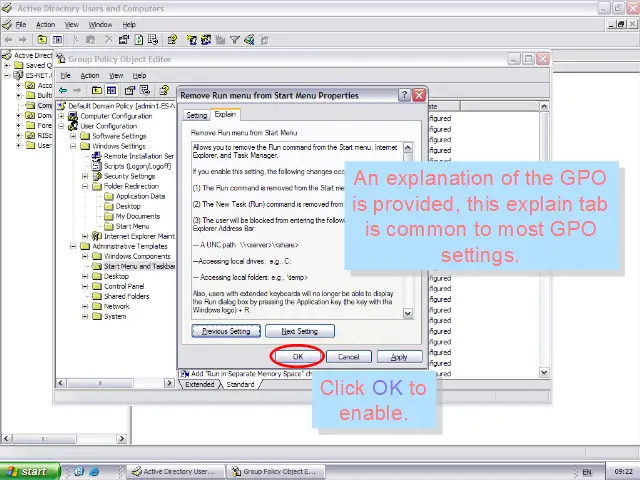Click the Cut scissors icon in the Active Directory toolbar
The image size is (640, 480).
[75, 40]
